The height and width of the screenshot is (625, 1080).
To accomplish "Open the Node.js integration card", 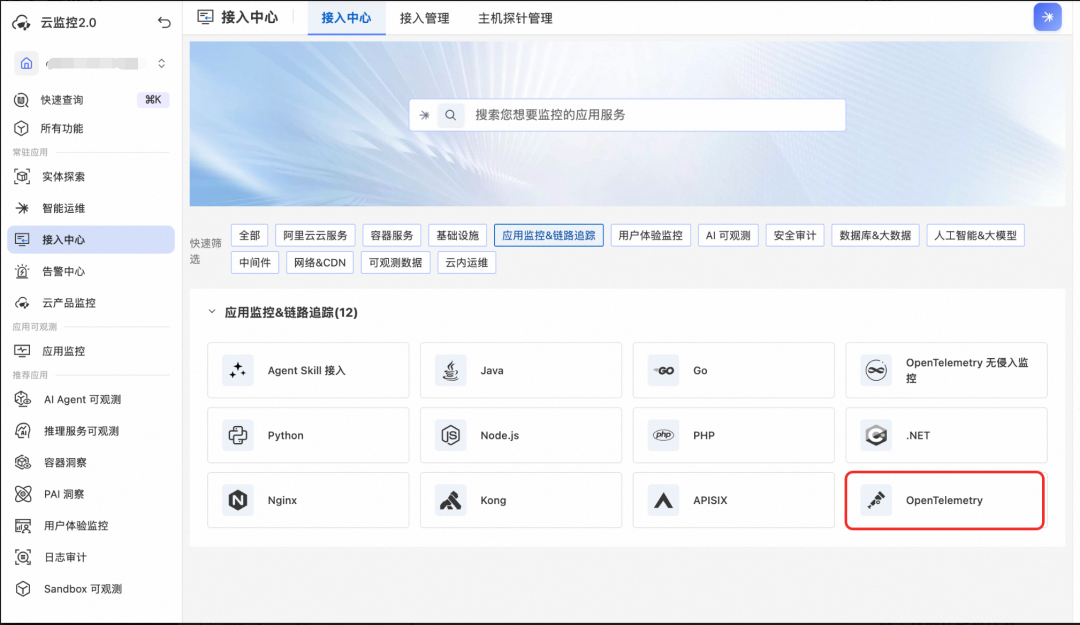I will pos(521,436).
